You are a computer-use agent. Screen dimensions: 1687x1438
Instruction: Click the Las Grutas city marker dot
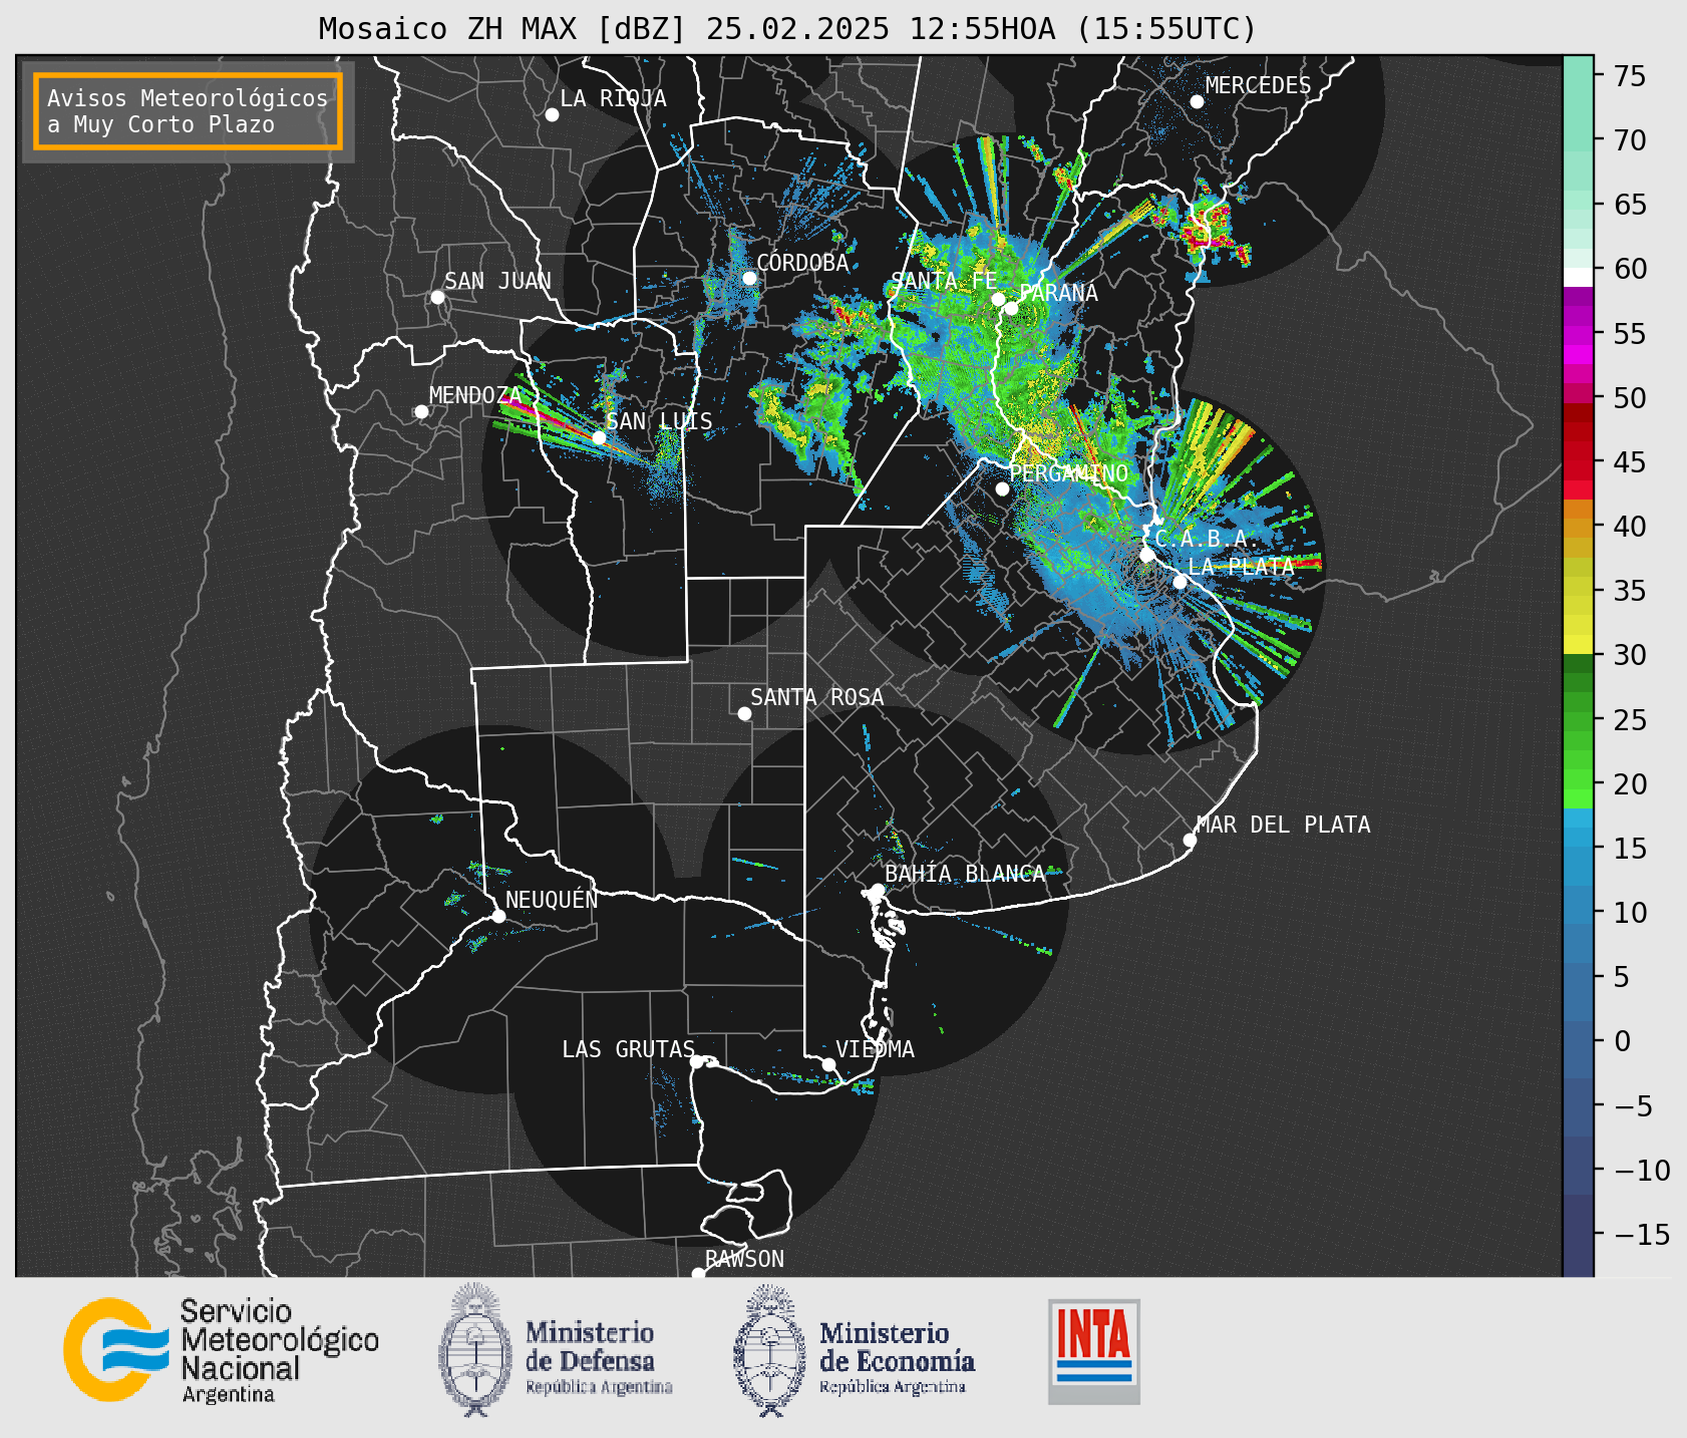coord(697,1062)
